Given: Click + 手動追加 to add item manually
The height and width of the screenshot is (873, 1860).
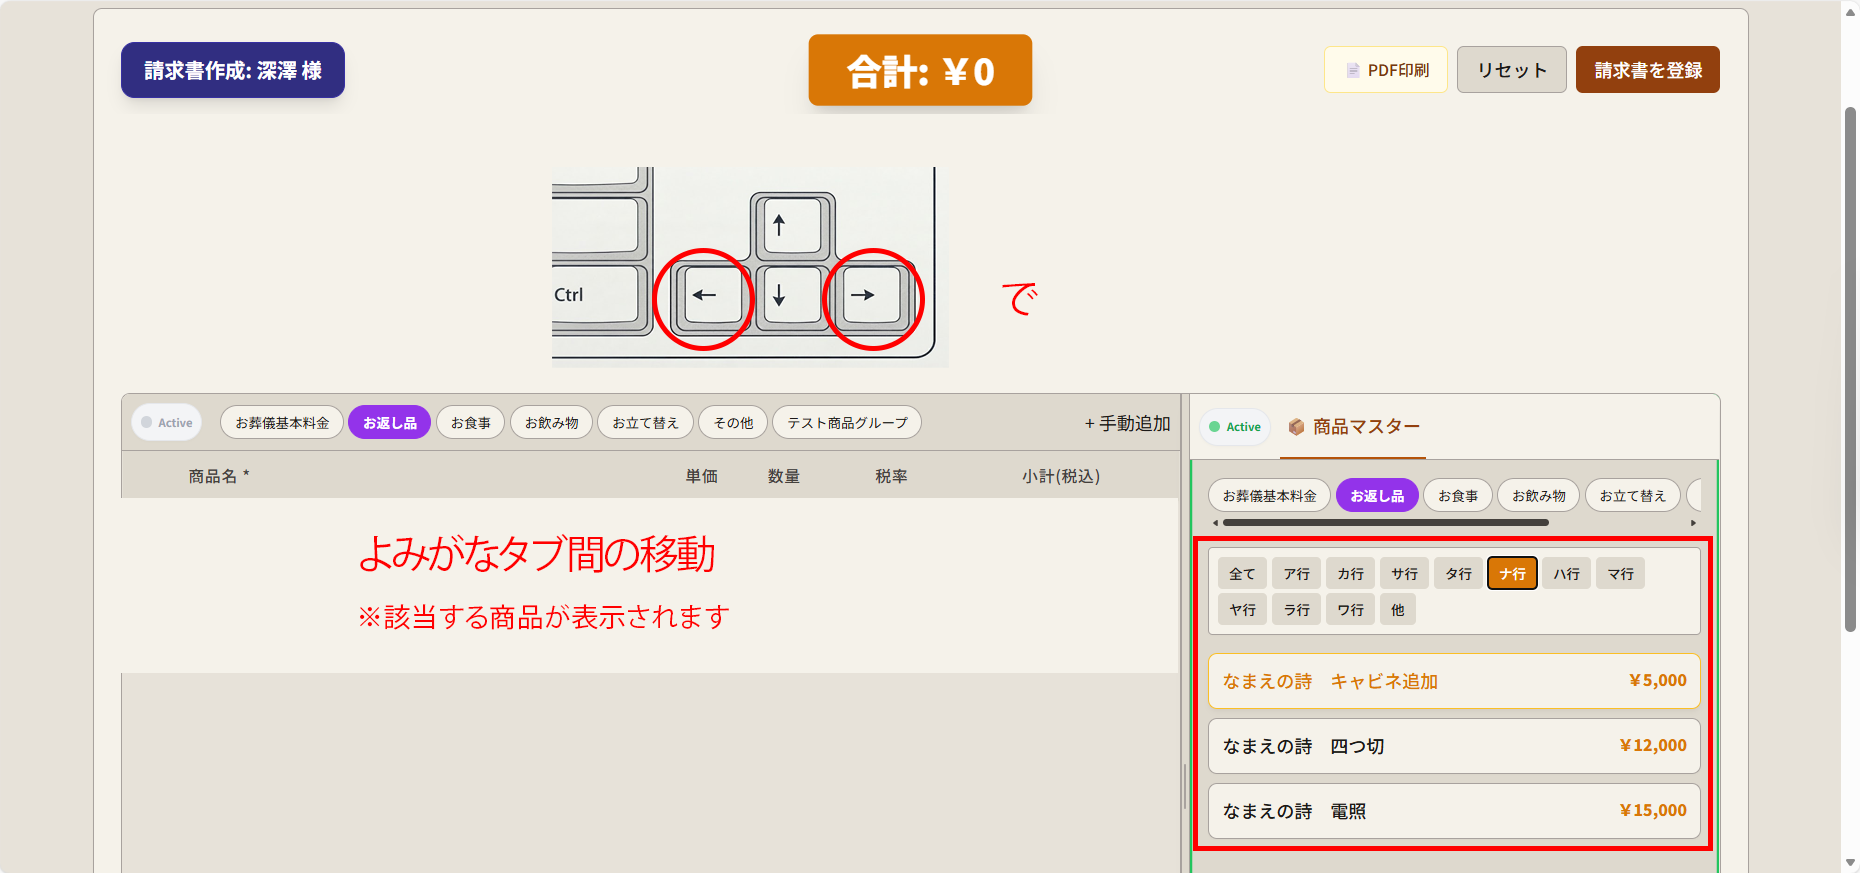Looking at the screenshot, I should (1127, 424).
